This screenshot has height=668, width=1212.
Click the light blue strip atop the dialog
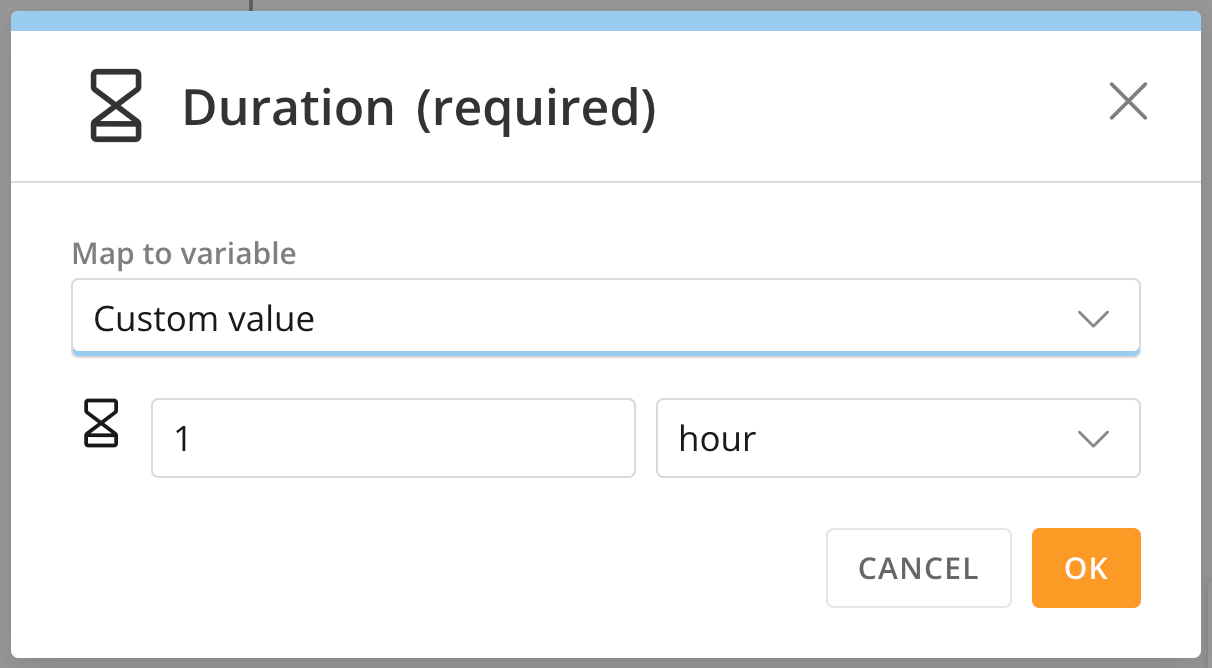pyautogui.click(x=606, y=21)
